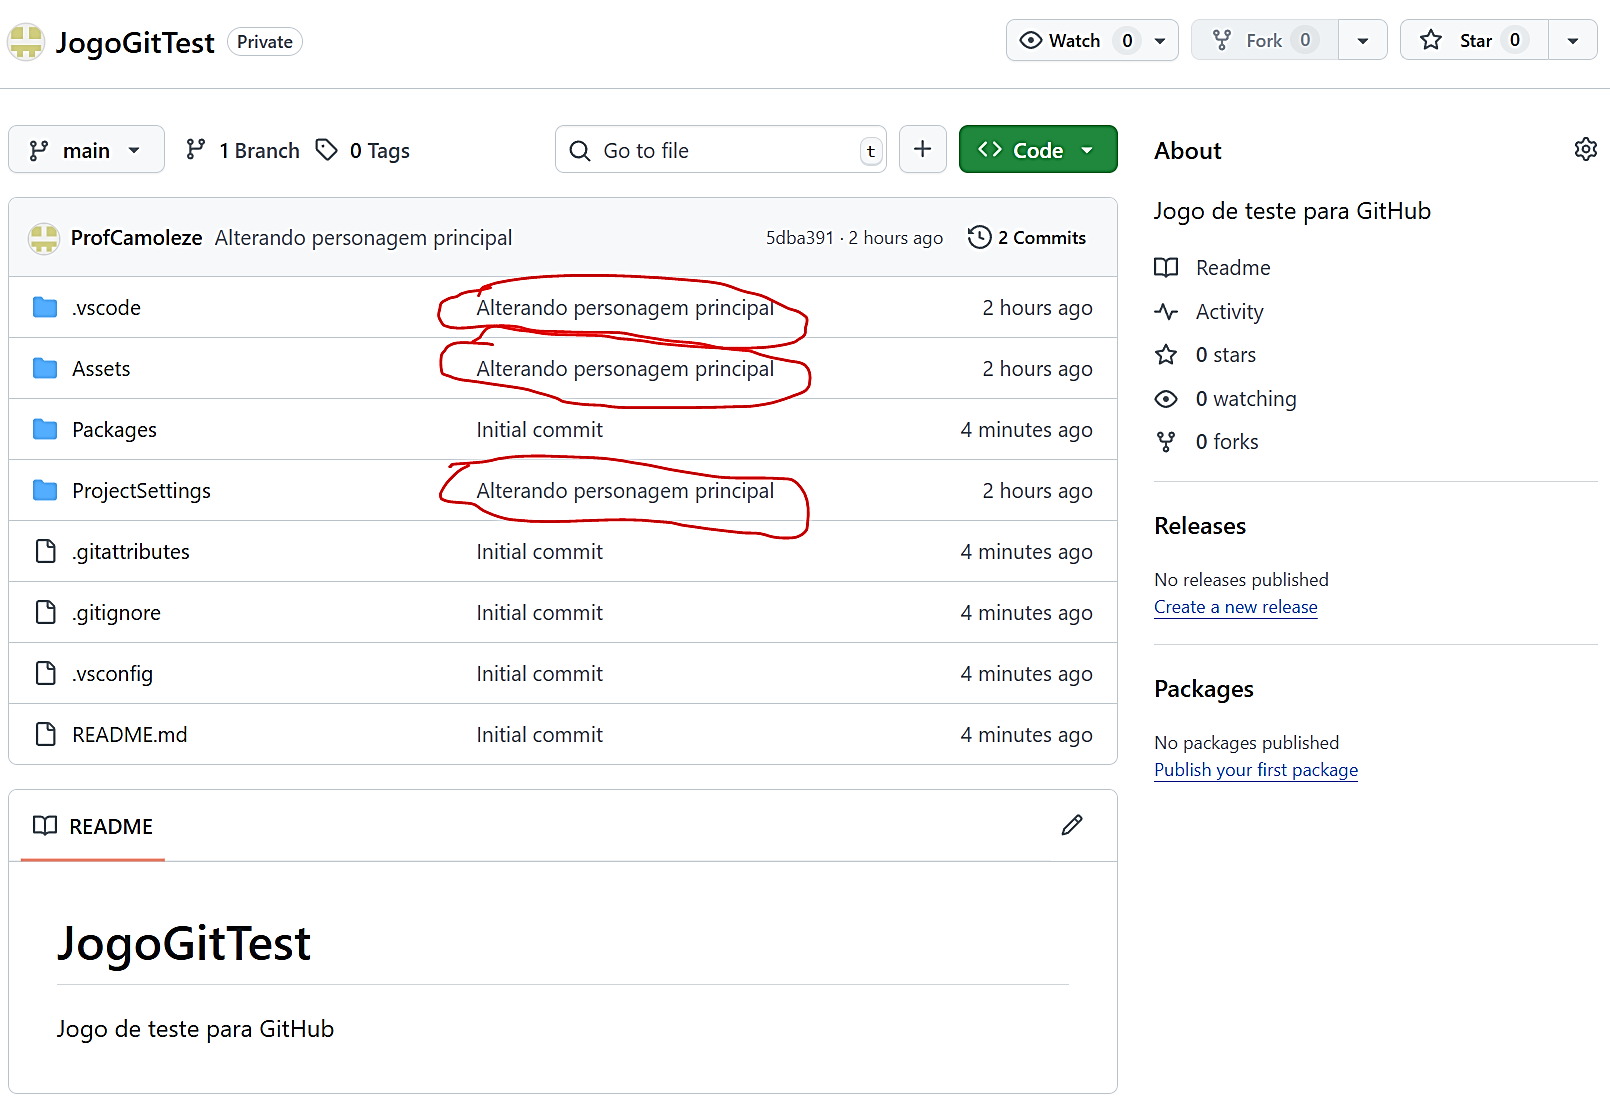Edit README with the pencil icon
This screenshot has width=1610, height=1100.
point(1071,825)
